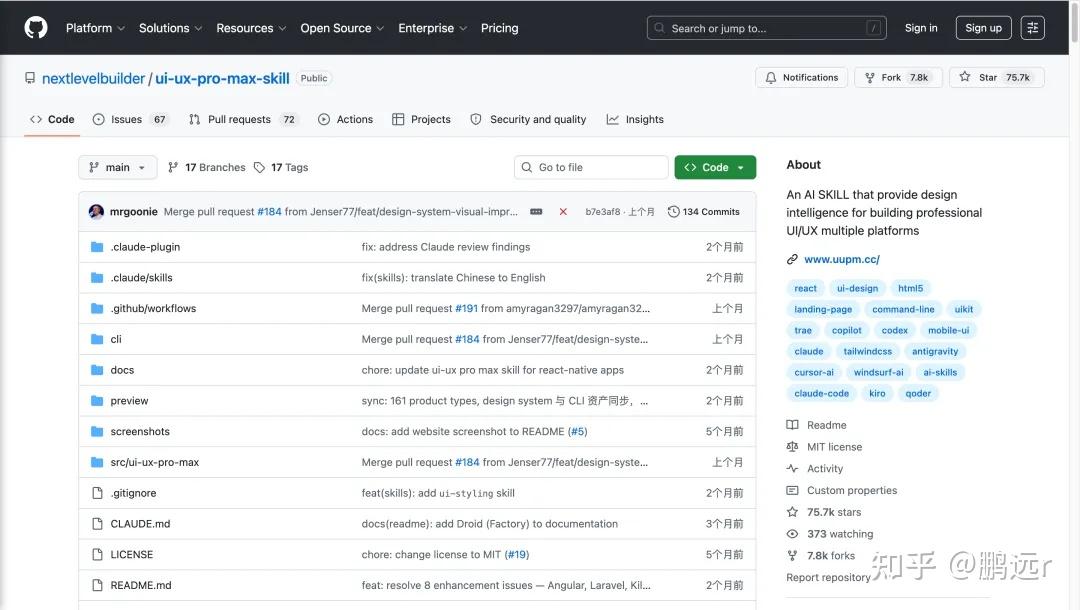Open the .github/workflows folder

(153, 308)
